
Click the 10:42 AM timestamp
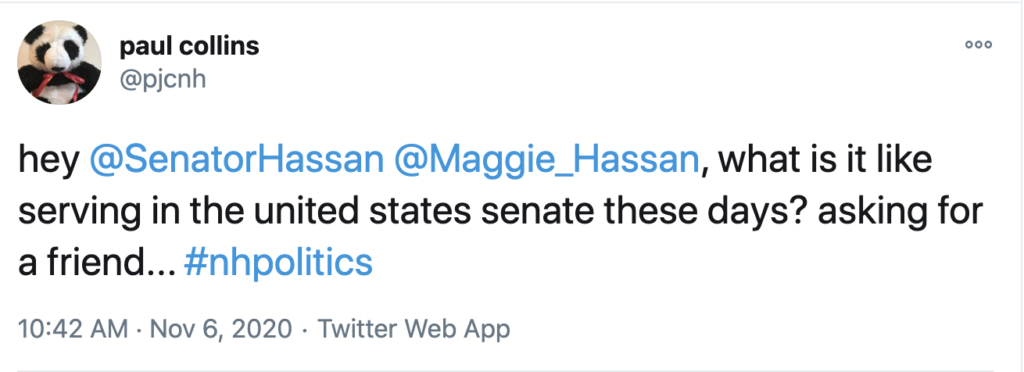click(x=73, y=329)
